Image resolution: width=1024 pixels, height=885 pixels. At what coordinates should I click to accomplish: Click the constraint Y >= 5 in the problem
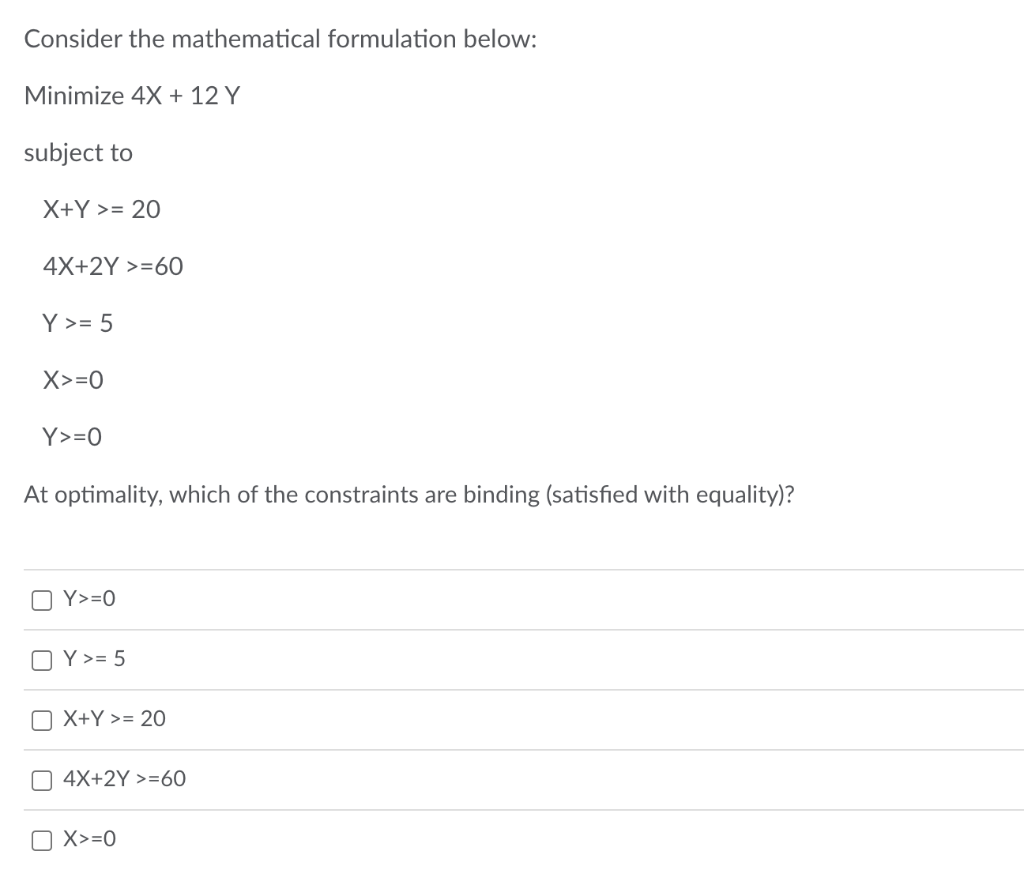[x=78, y=322]
